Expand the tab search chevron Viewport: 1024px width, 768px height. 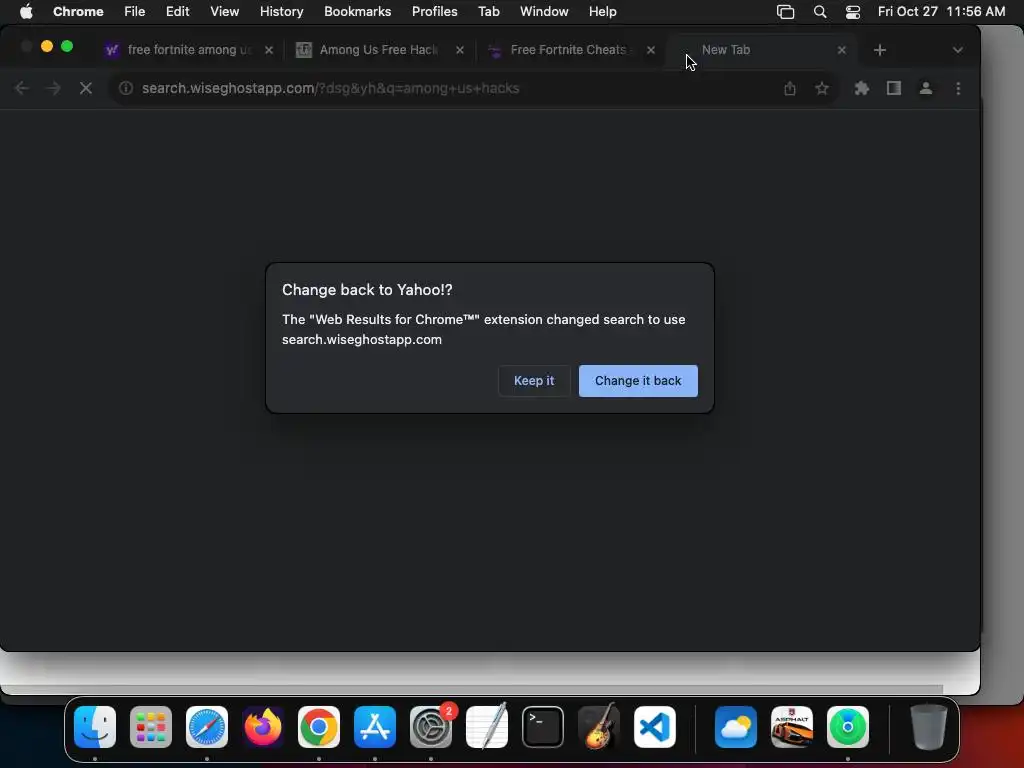[x=957, y=50]
